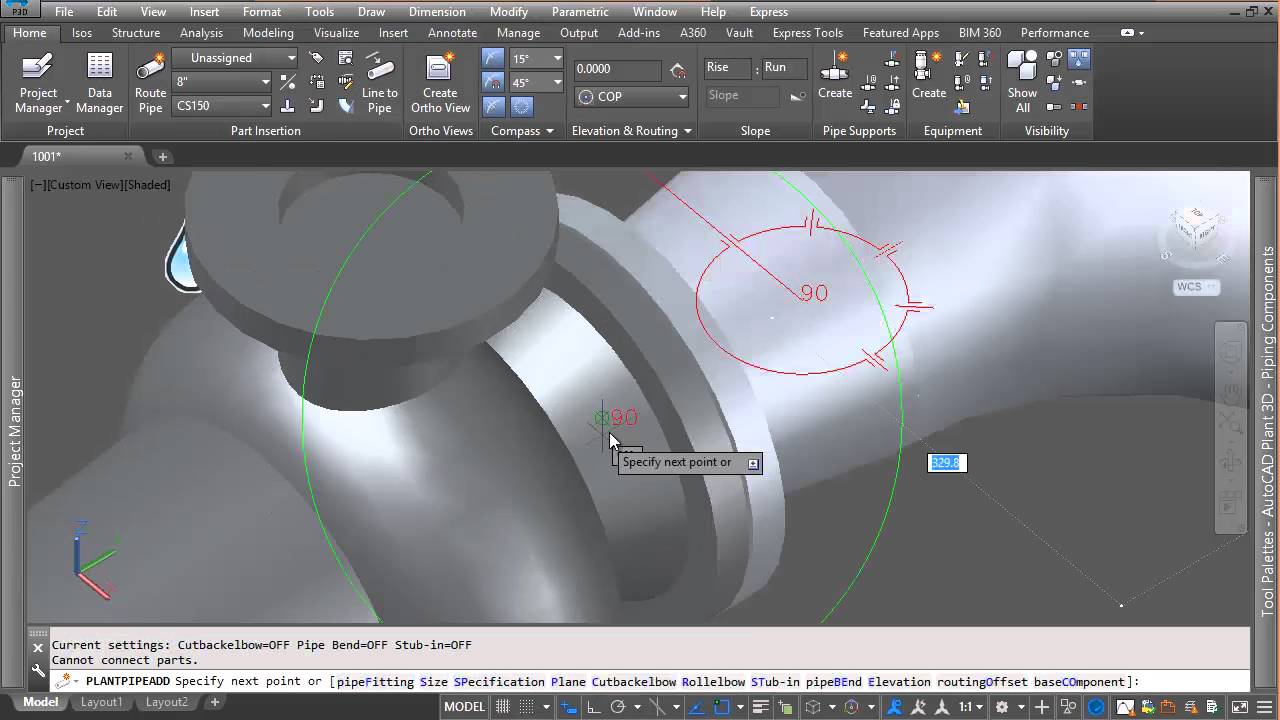Toggle polar tracking in the status bar
The image size is (1280, 720).
[x=617, y=706]
